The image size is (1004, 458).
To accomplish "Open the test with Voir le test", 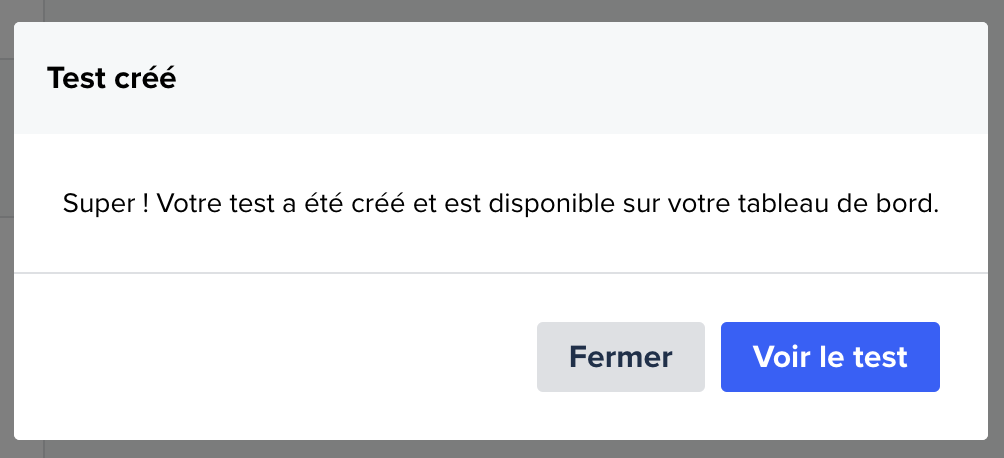I will coord(830,357).
